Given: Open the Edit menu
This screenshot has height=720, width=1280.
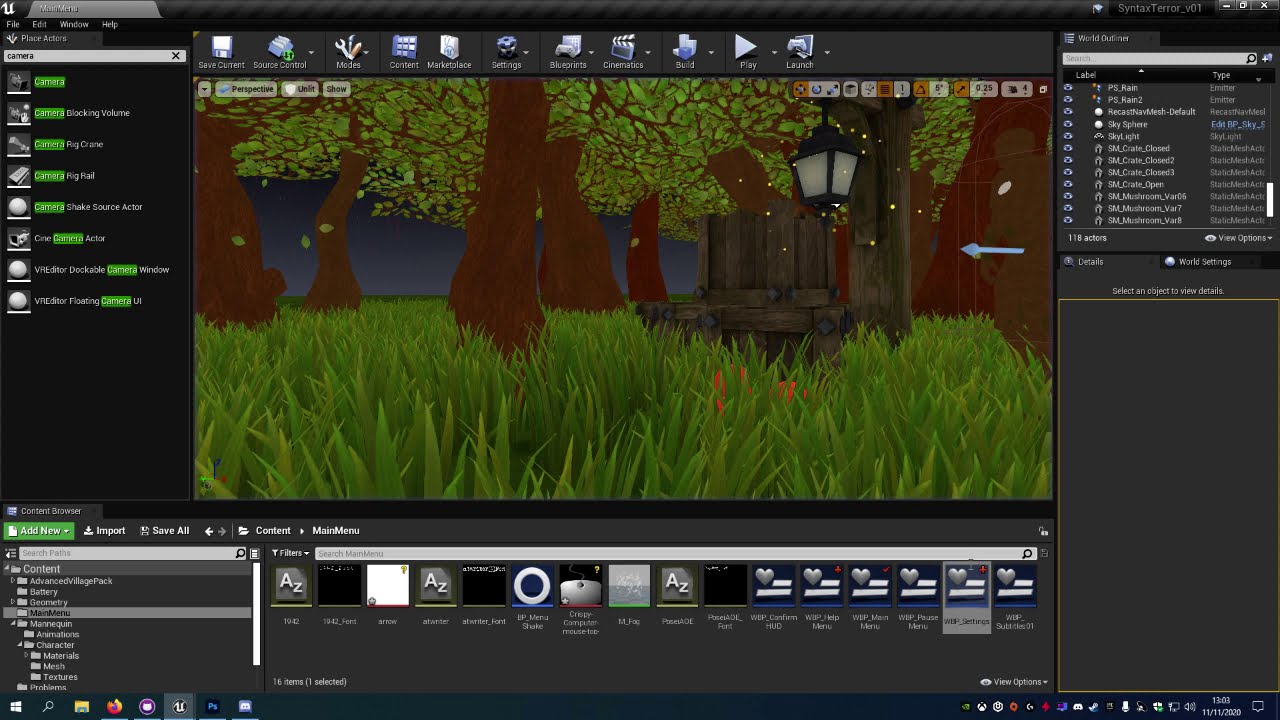Looking at the screenshot, I should 40,24.
